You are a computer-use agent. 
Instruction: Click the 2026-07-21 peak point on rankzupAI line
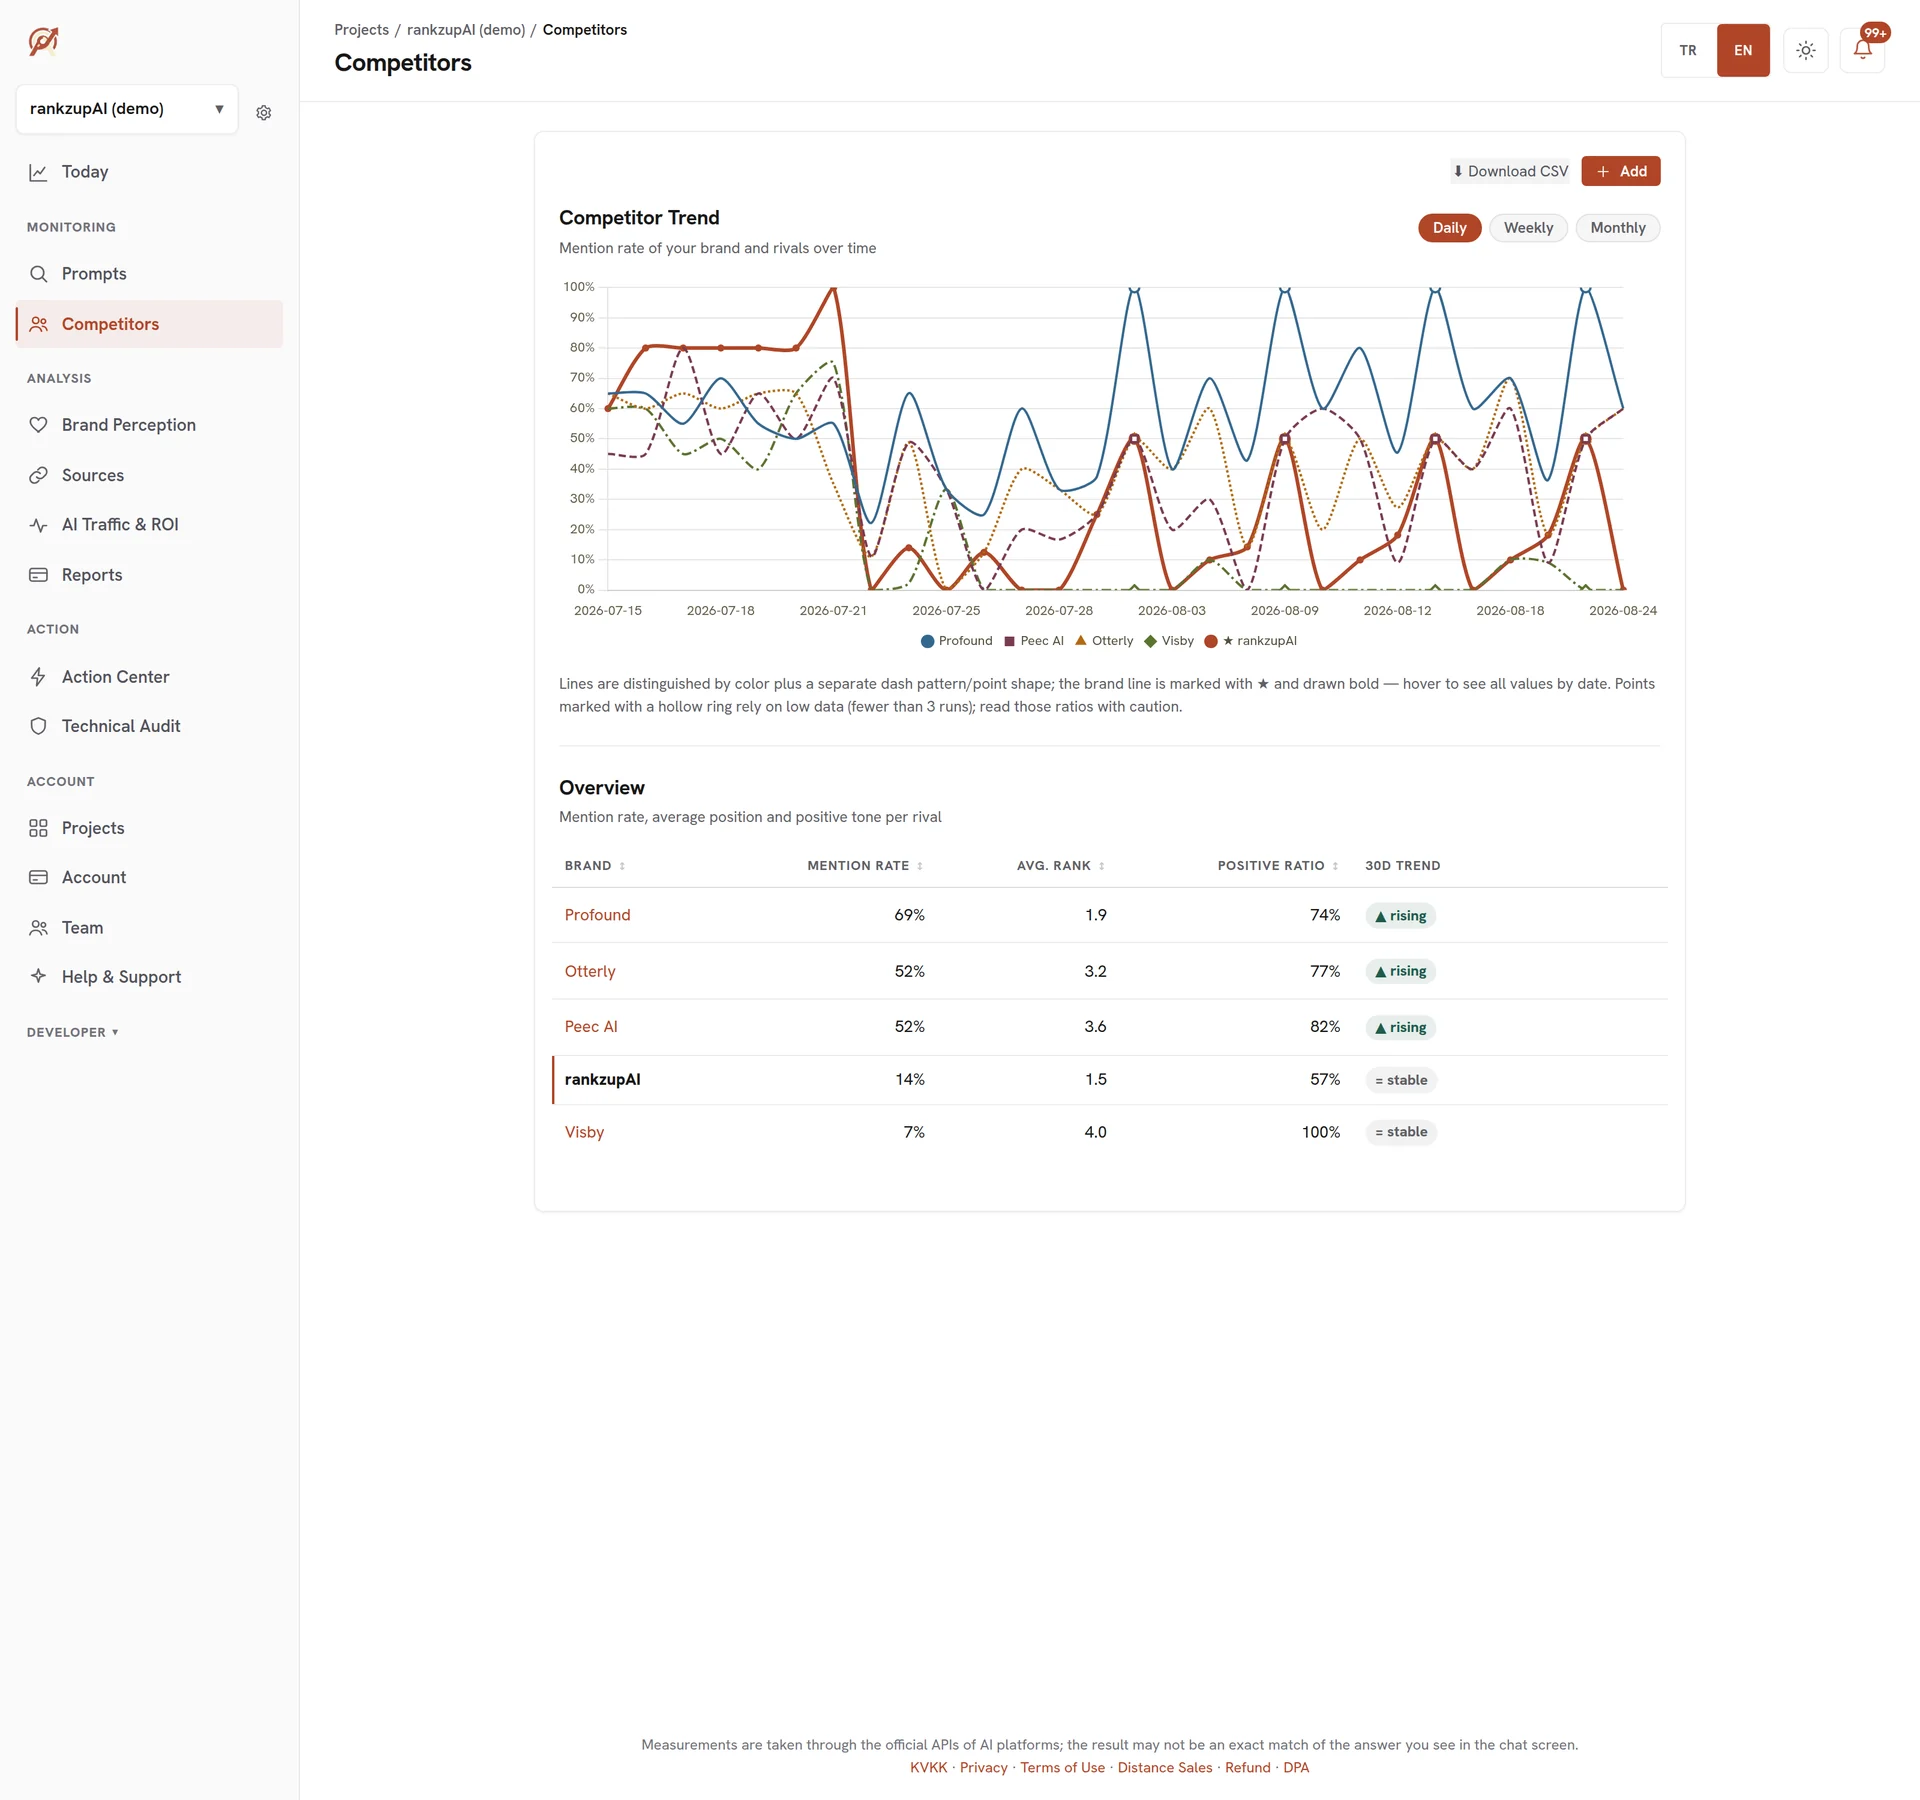point(833,288)
